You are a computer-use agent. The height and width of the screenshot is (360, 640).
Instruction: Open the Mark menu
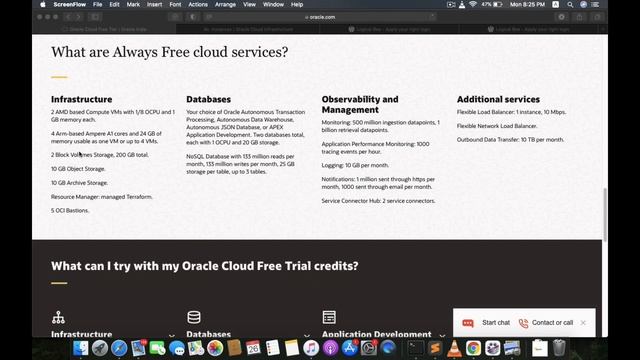tap(133, 4)
